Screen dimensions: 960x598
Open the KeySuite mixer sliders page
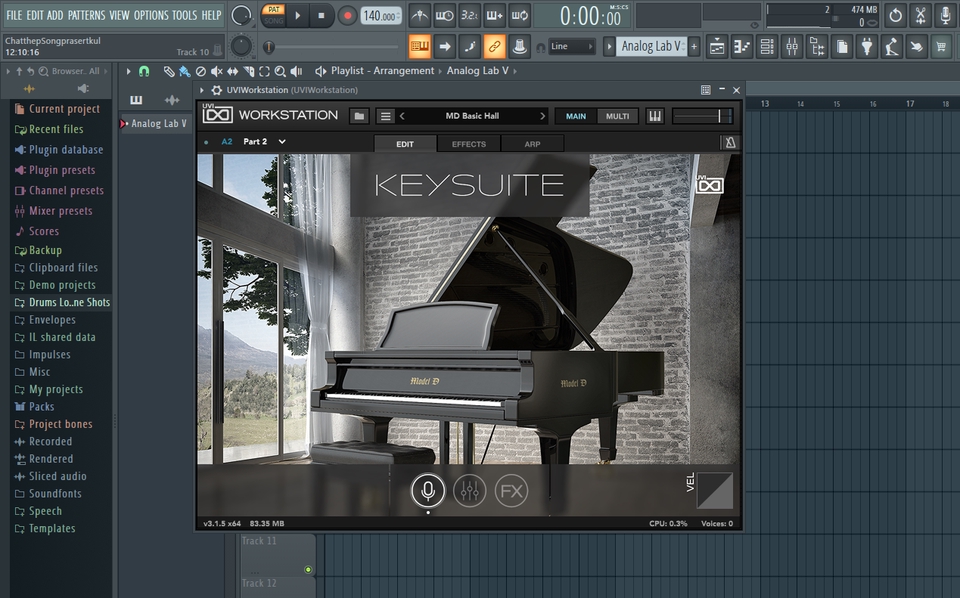470,490
